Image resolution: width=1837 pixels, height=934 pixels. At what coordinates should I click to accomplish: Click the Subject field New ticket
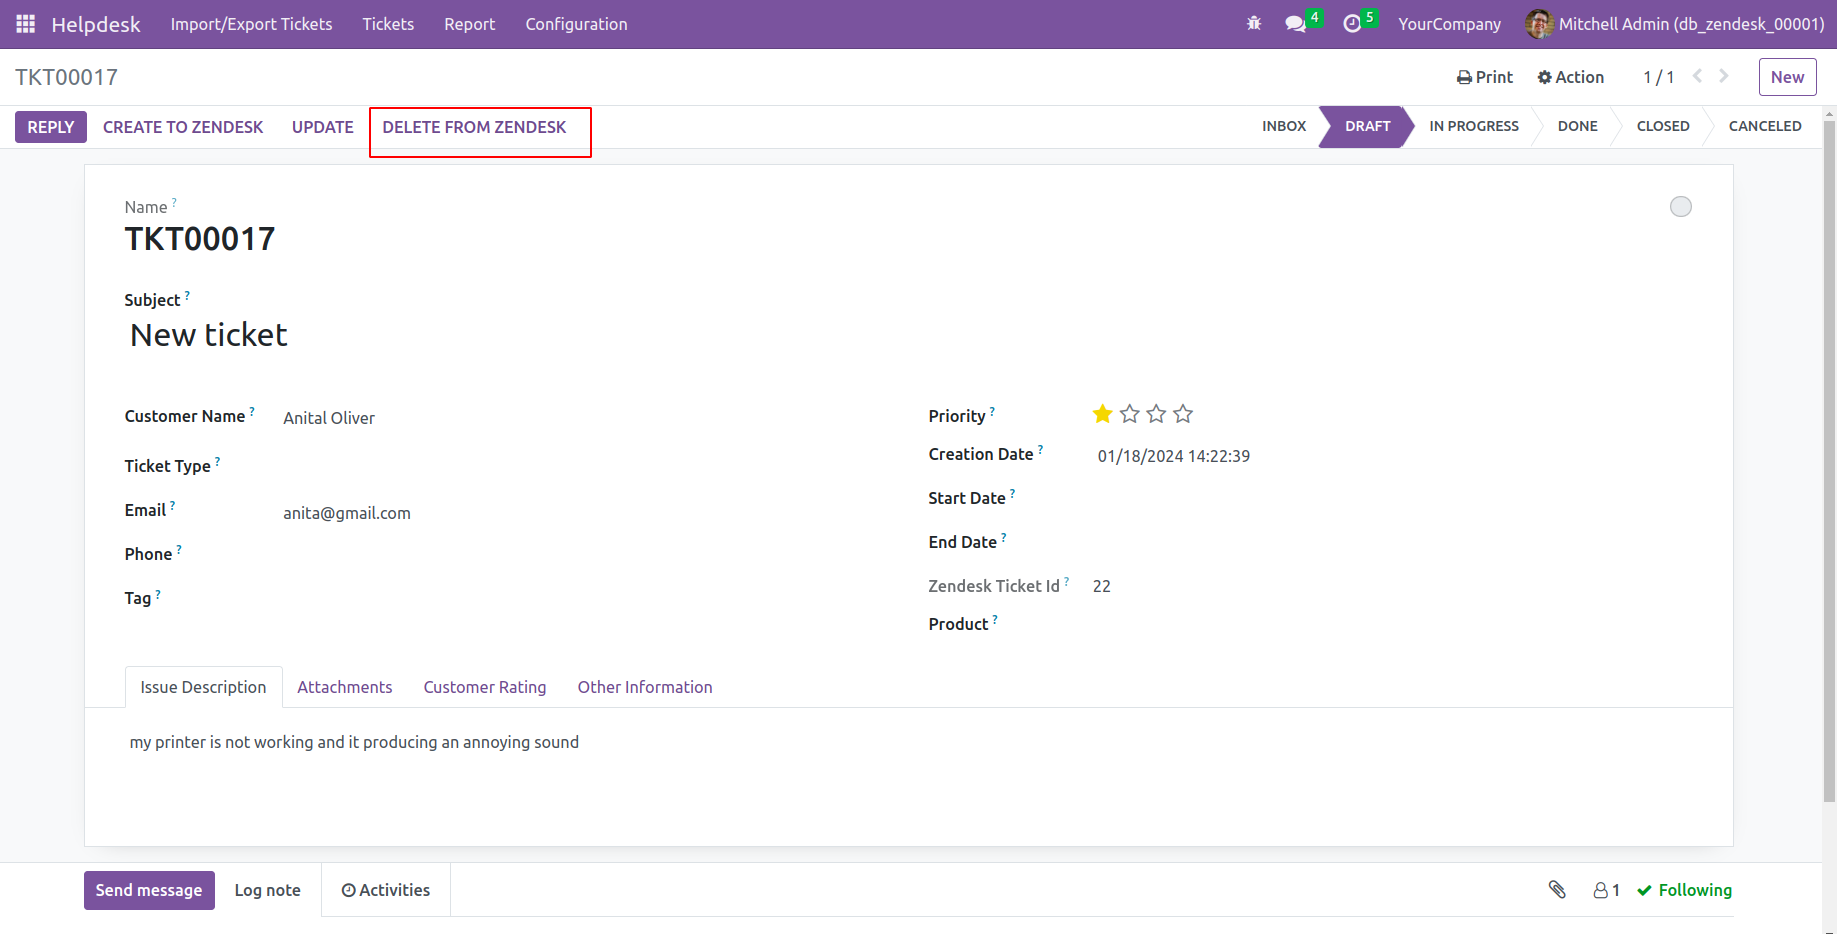pos(208,335)
